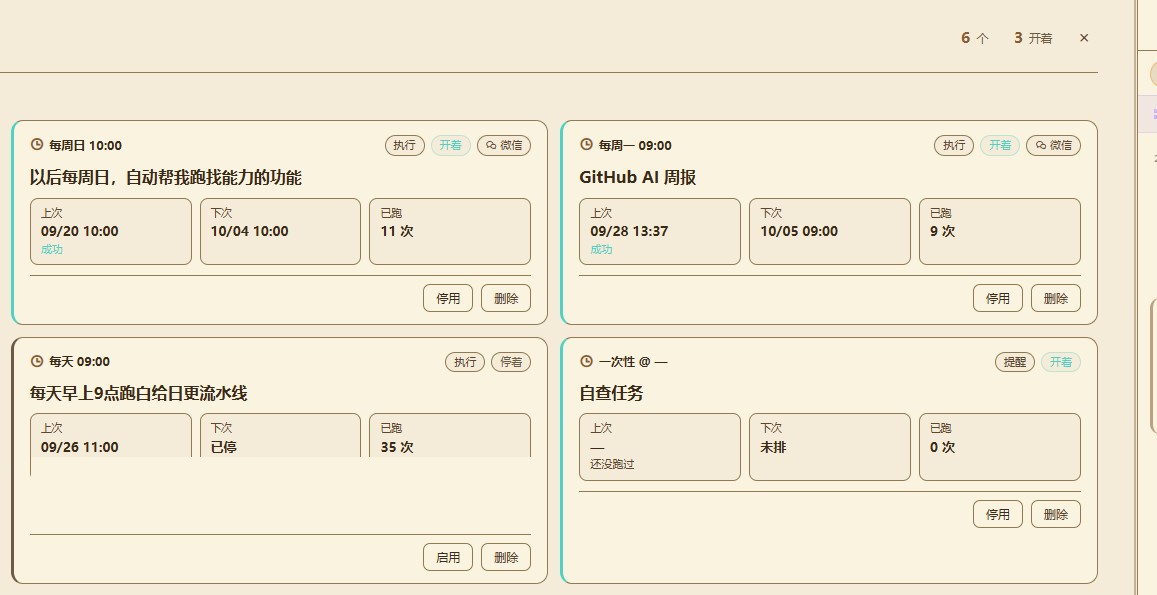
Task: Click the 未排 next-run box
Action: 830,447
